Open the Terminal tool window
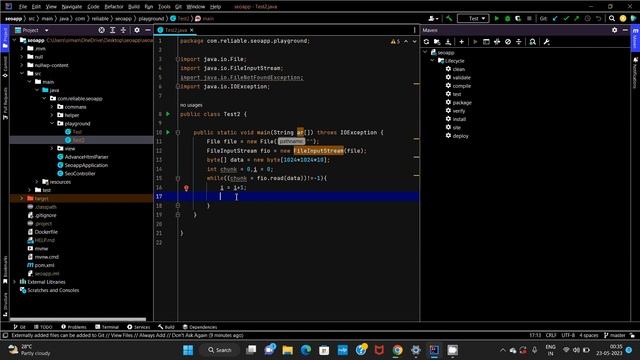The image size is (640, 360). [107, 327]
